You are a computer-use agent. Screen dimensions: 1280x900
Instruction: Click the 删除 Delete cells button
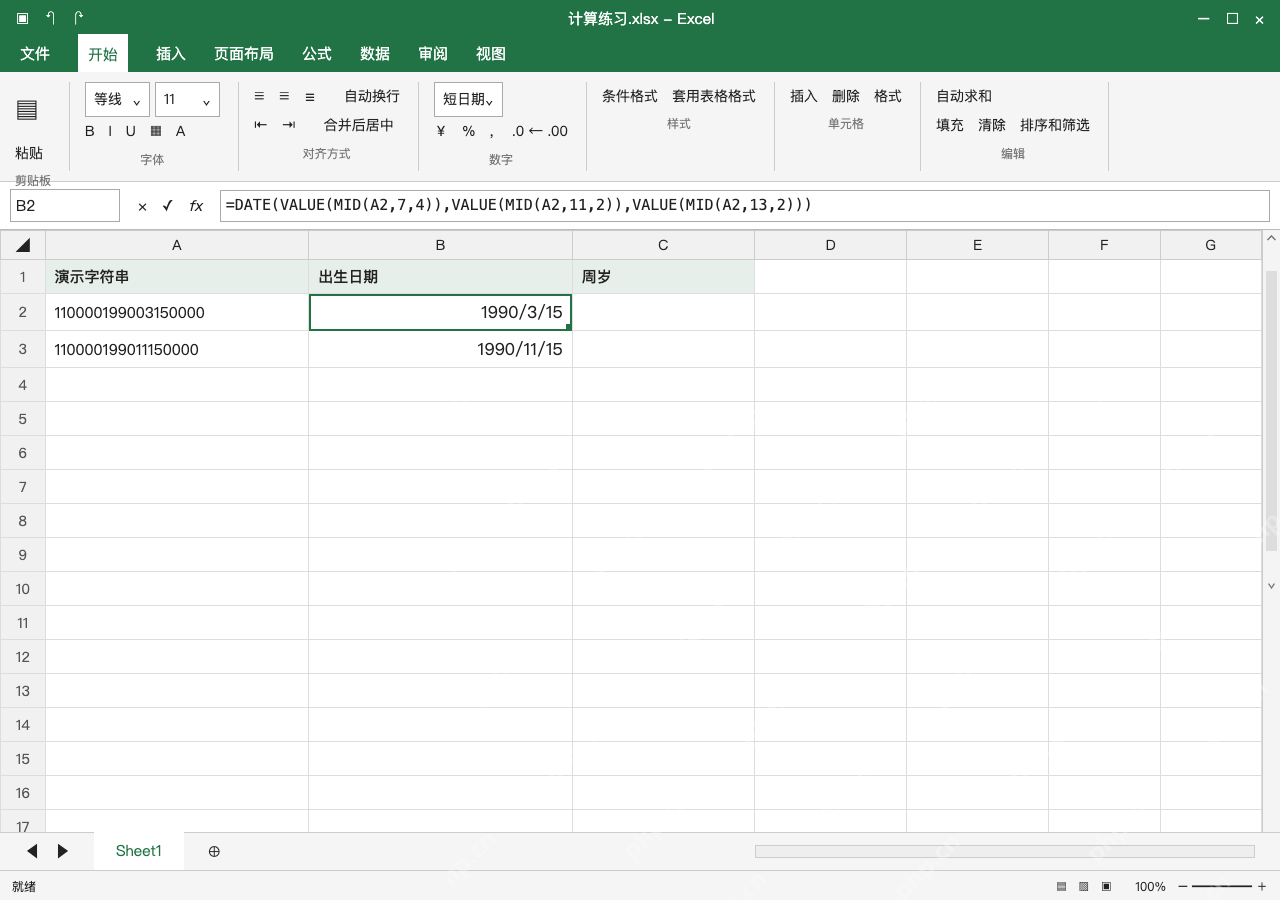(x=846, y=96)
